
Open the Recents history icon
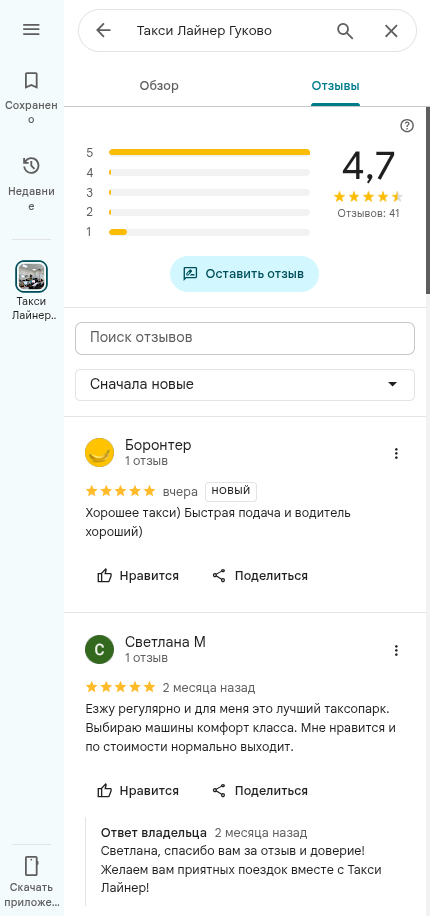[31, 166]
